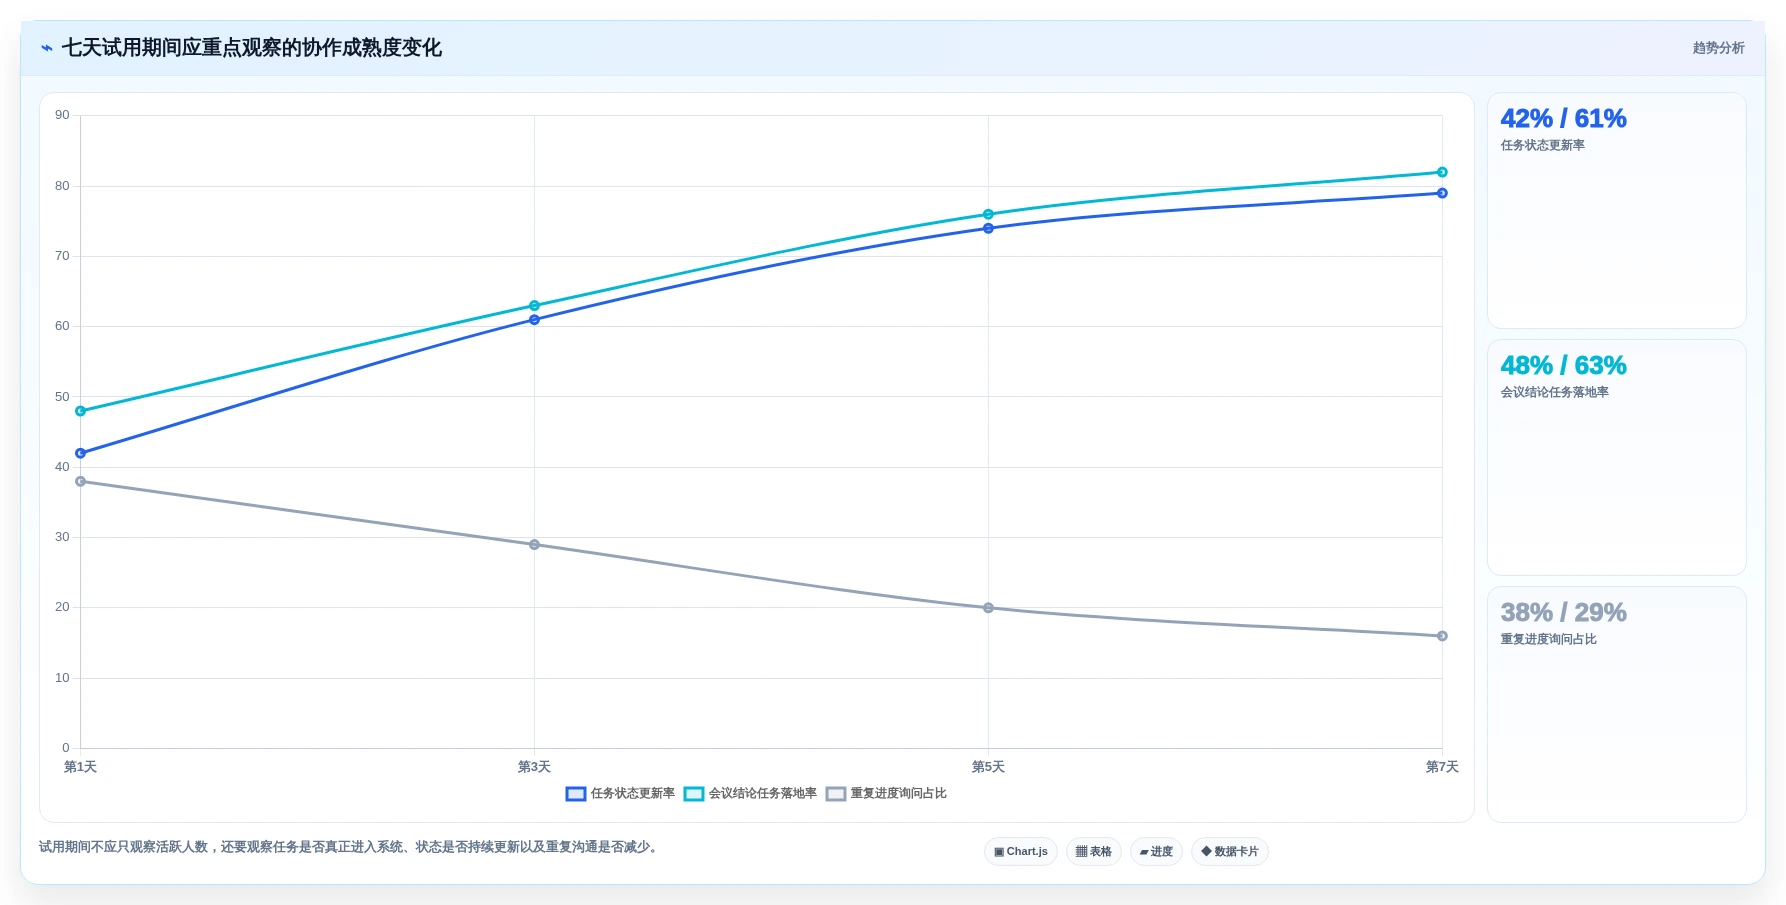Select the 数据卡片 tag
Viewport: 1786px width, 905px height.
tap(1230, 852)
